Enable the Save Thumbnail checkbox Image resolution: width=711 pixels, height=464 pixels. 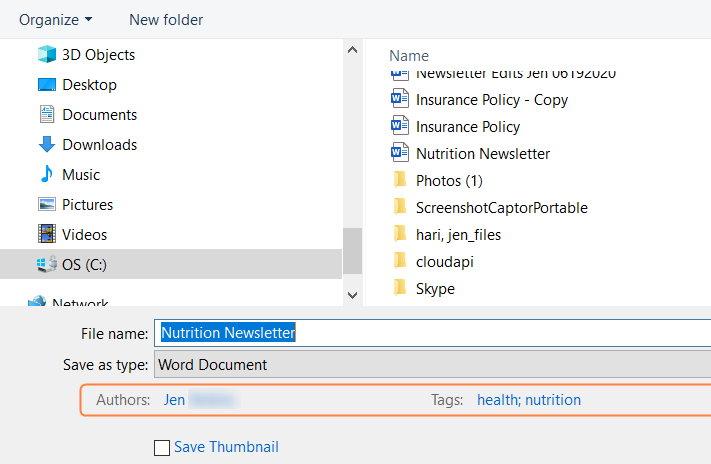162,448
